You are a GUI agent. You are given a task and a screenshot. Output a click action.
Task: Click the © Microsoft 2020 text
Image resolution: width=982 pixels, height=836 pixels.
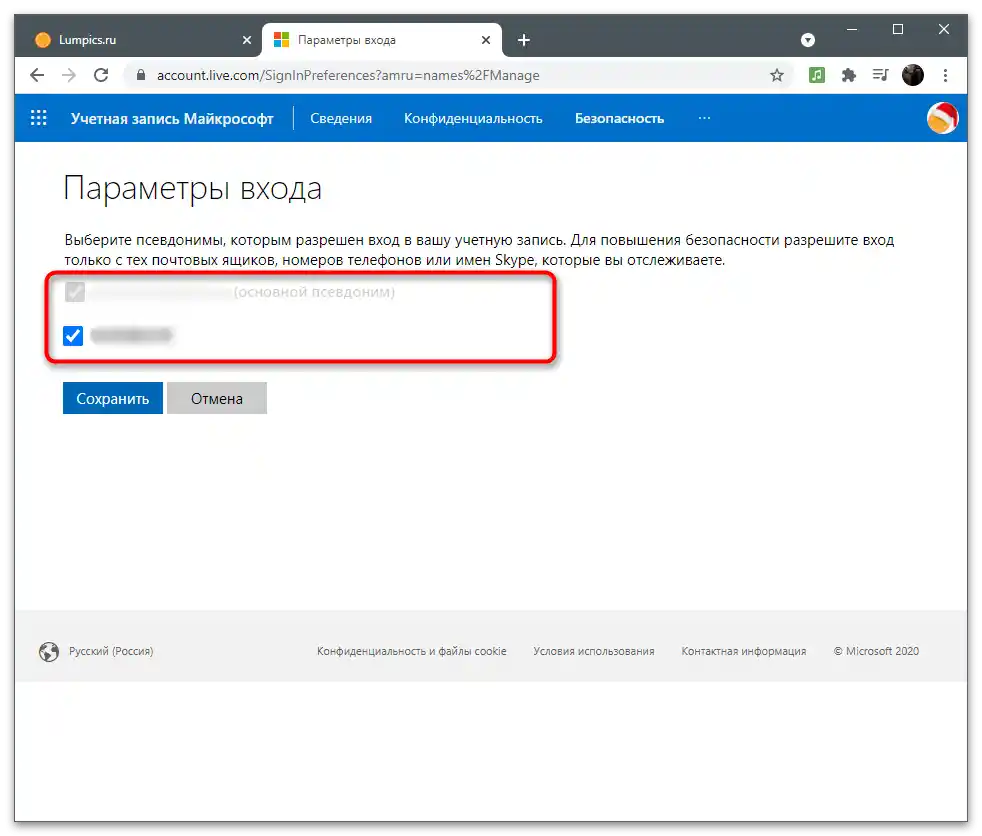click(876, 651)
